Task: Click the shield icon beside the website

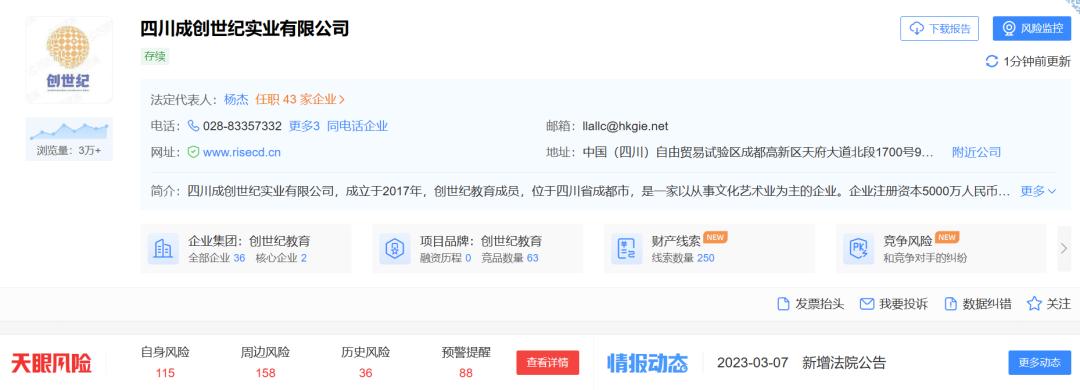Action: pos(194,152)
